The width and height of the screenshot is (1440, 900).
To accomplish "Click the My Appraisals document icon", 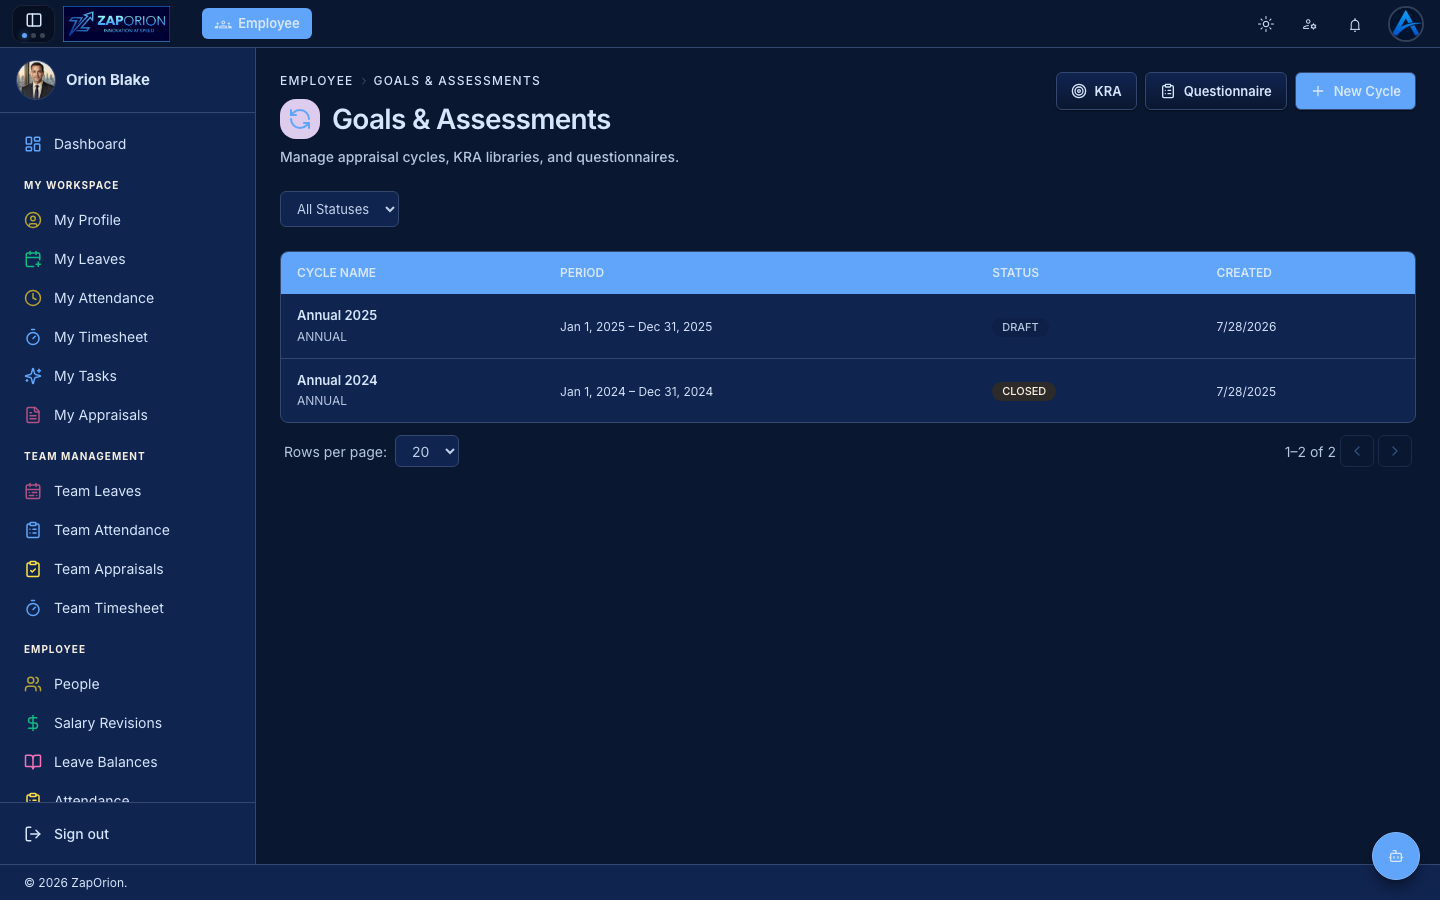I will pyautogui.click(x=33, y=415).
